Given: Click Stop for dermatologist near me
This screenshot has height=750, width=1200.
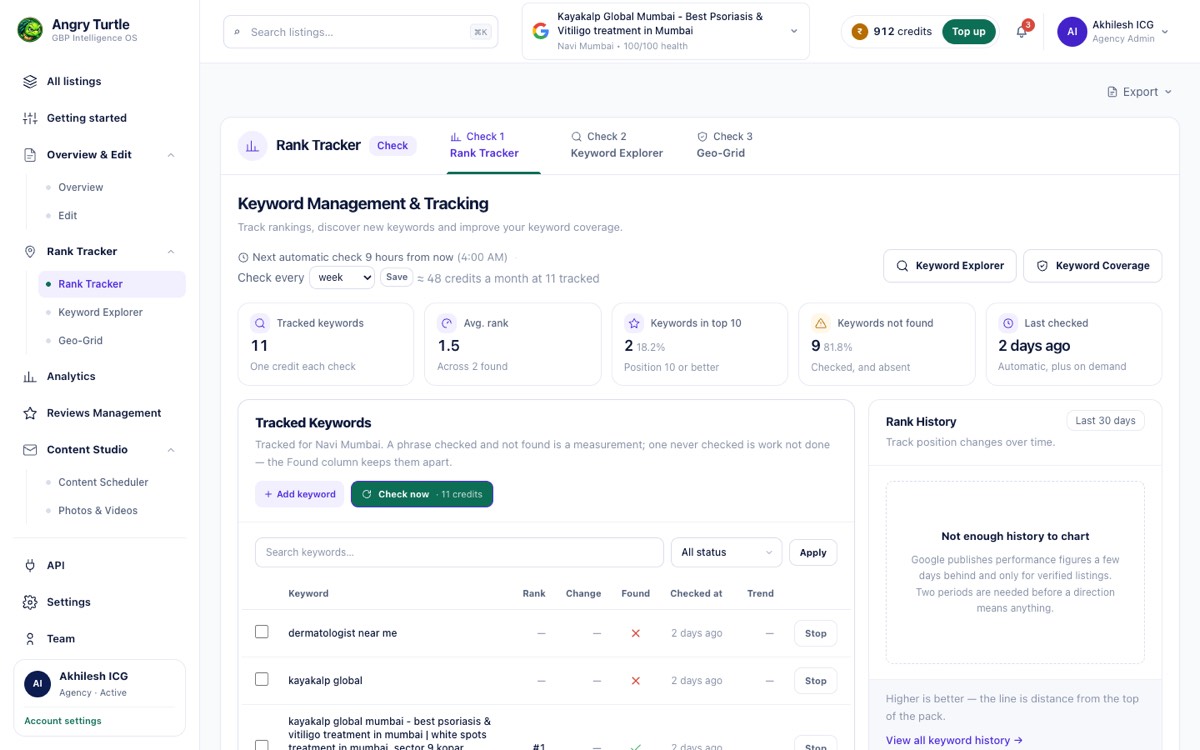Looking at the screenshot, I should 816,634.
